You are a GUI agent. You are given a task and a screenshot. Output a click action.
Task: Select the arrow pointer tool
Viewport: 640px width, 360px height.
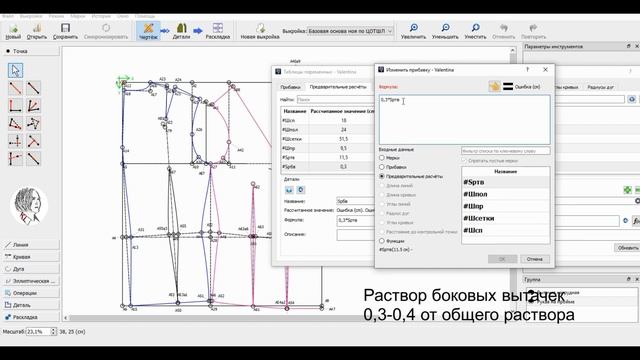[16, 71]
